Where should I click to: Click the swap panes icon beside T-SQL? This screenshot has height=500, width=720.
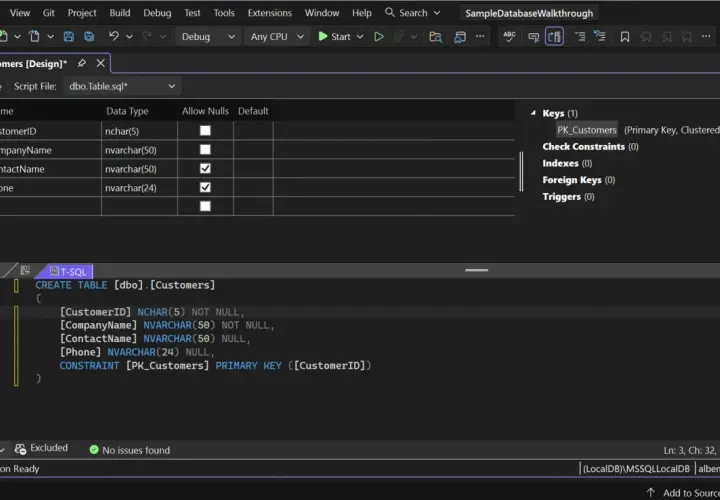[25, 270]
